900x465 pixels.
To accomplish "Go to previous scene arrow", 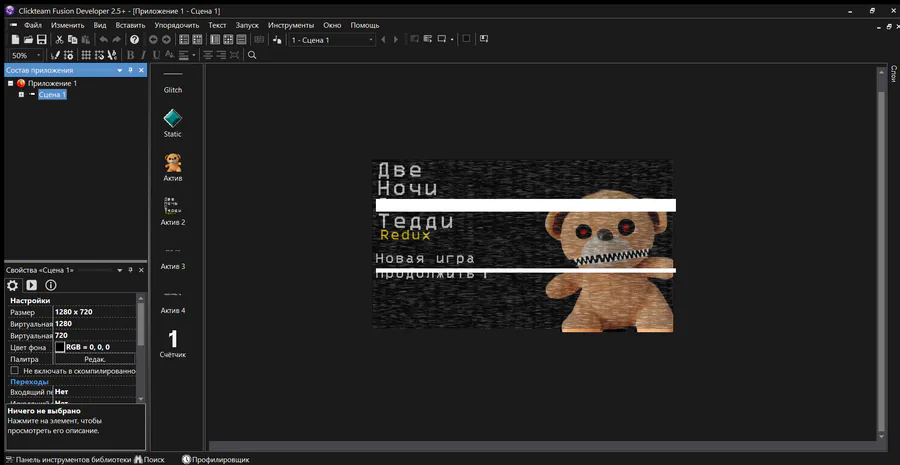I will point(383,40).
